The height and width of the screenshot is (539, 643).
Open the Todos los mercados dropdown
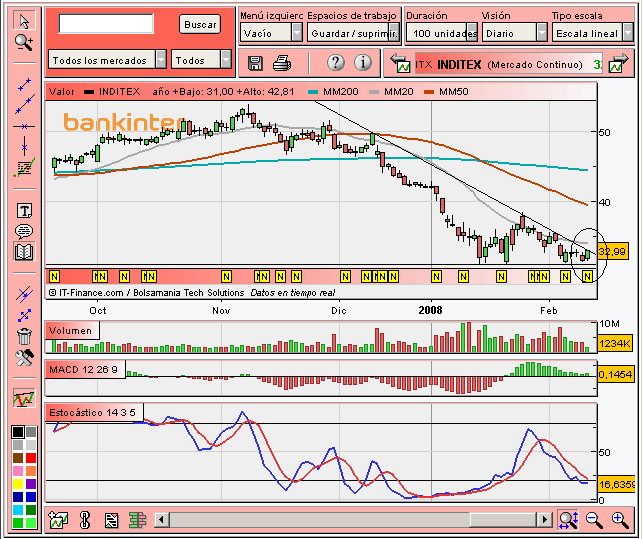click(107, 60)
